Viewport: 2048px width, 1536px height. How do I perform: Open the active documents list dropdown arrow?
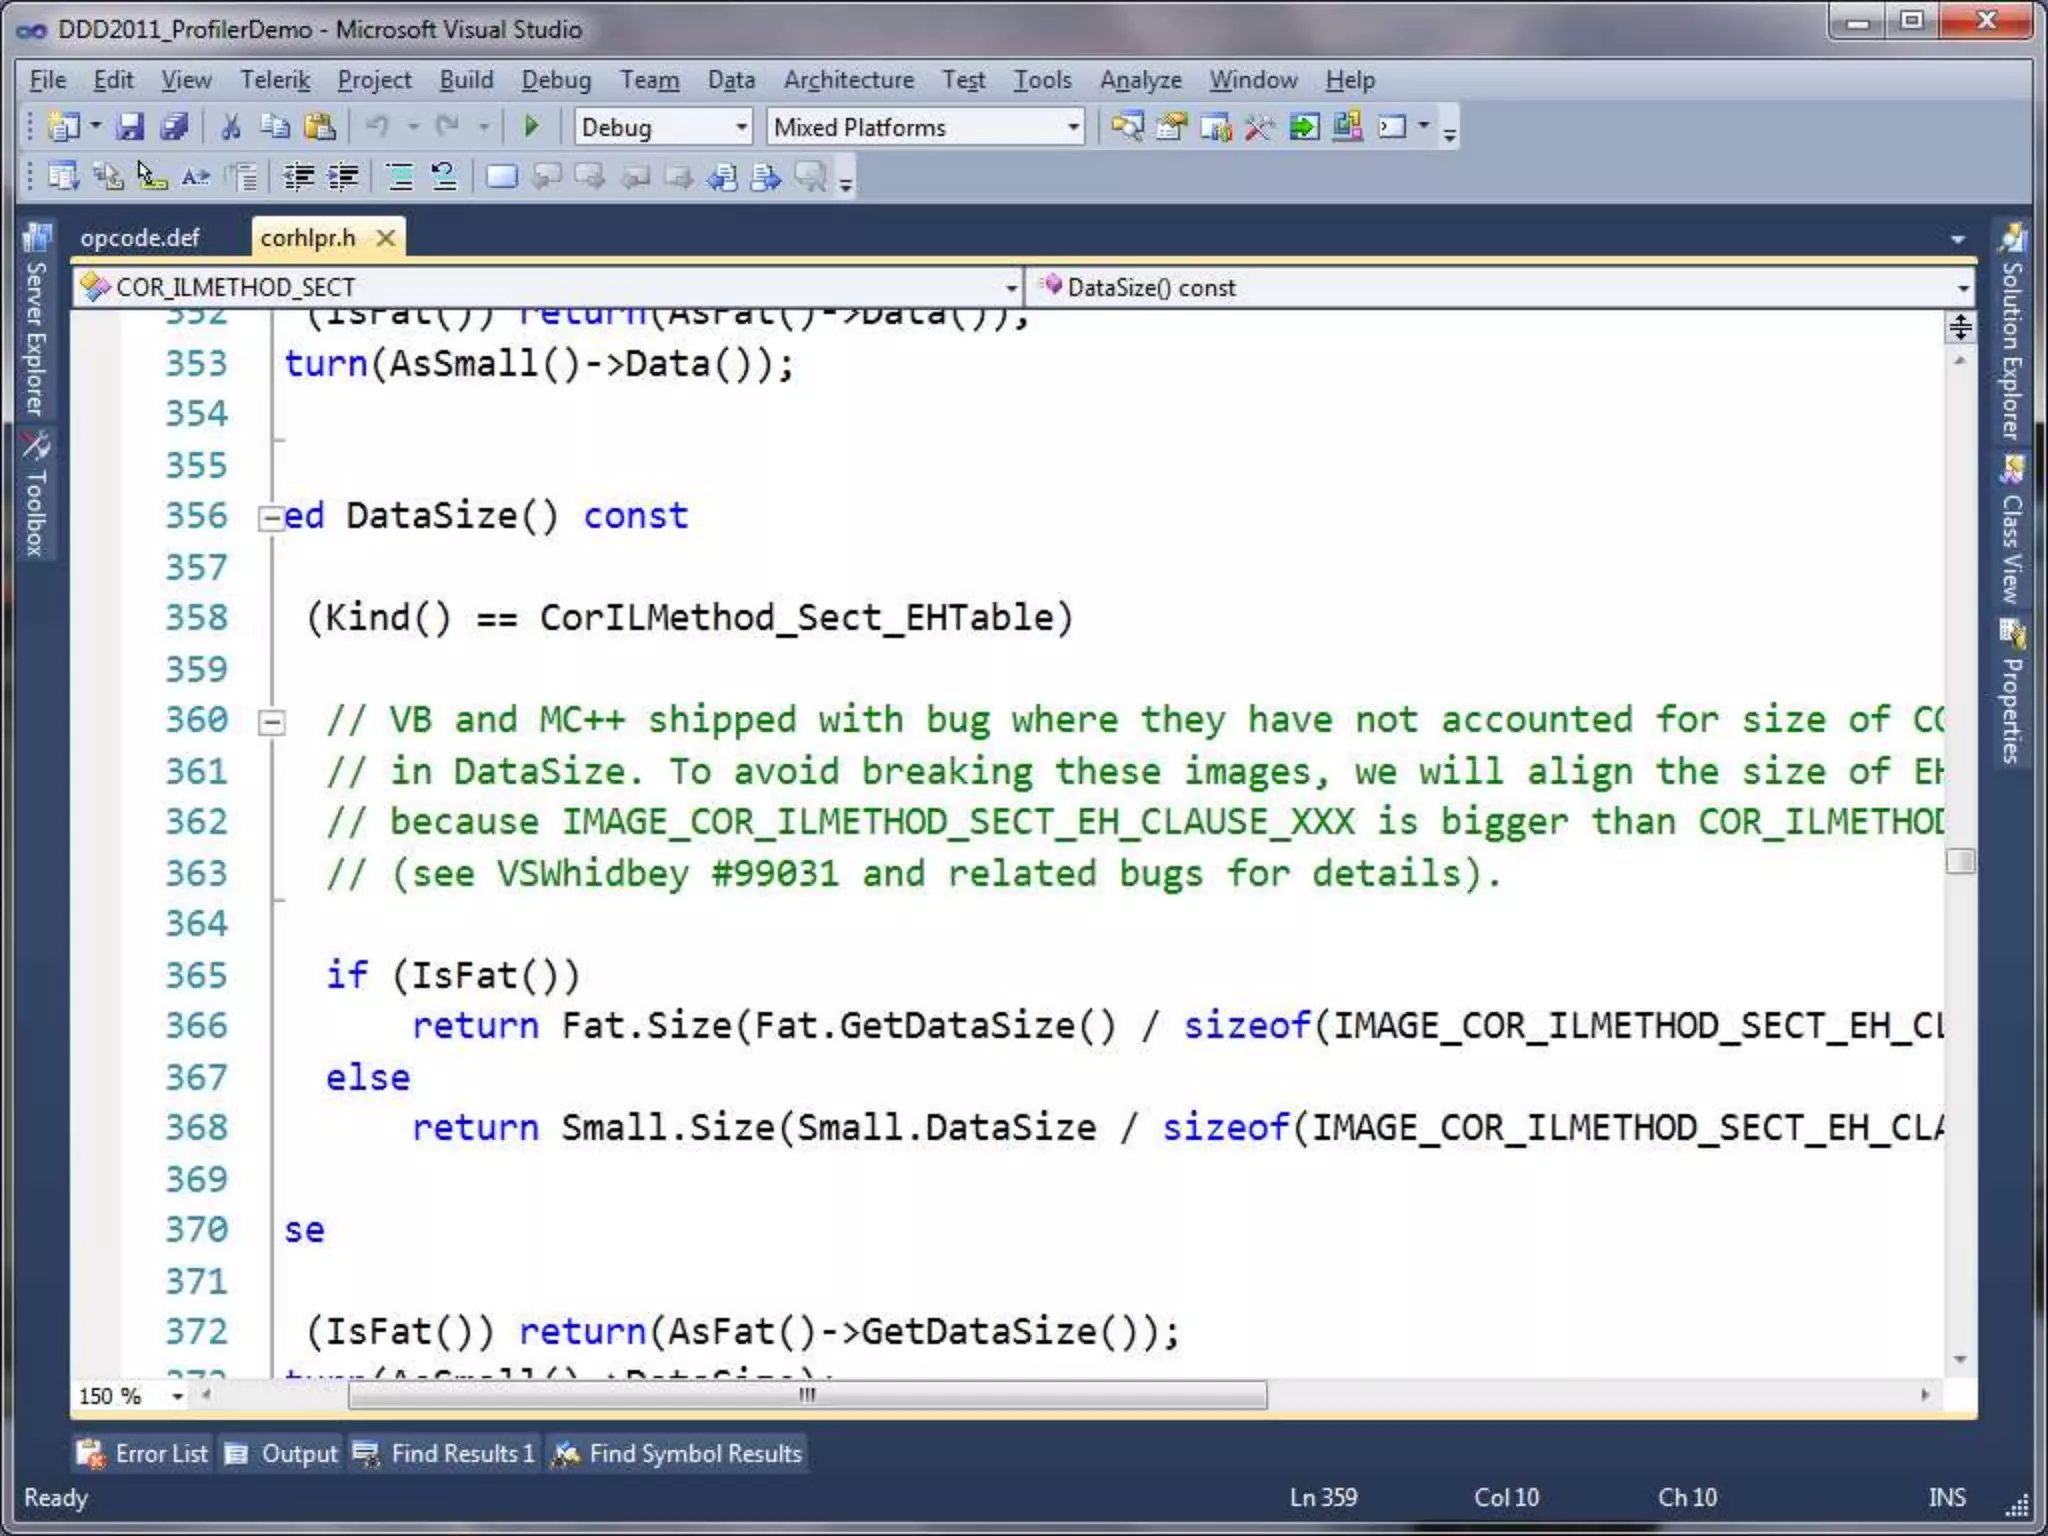pyautogui.click(x=1958, y=239)
